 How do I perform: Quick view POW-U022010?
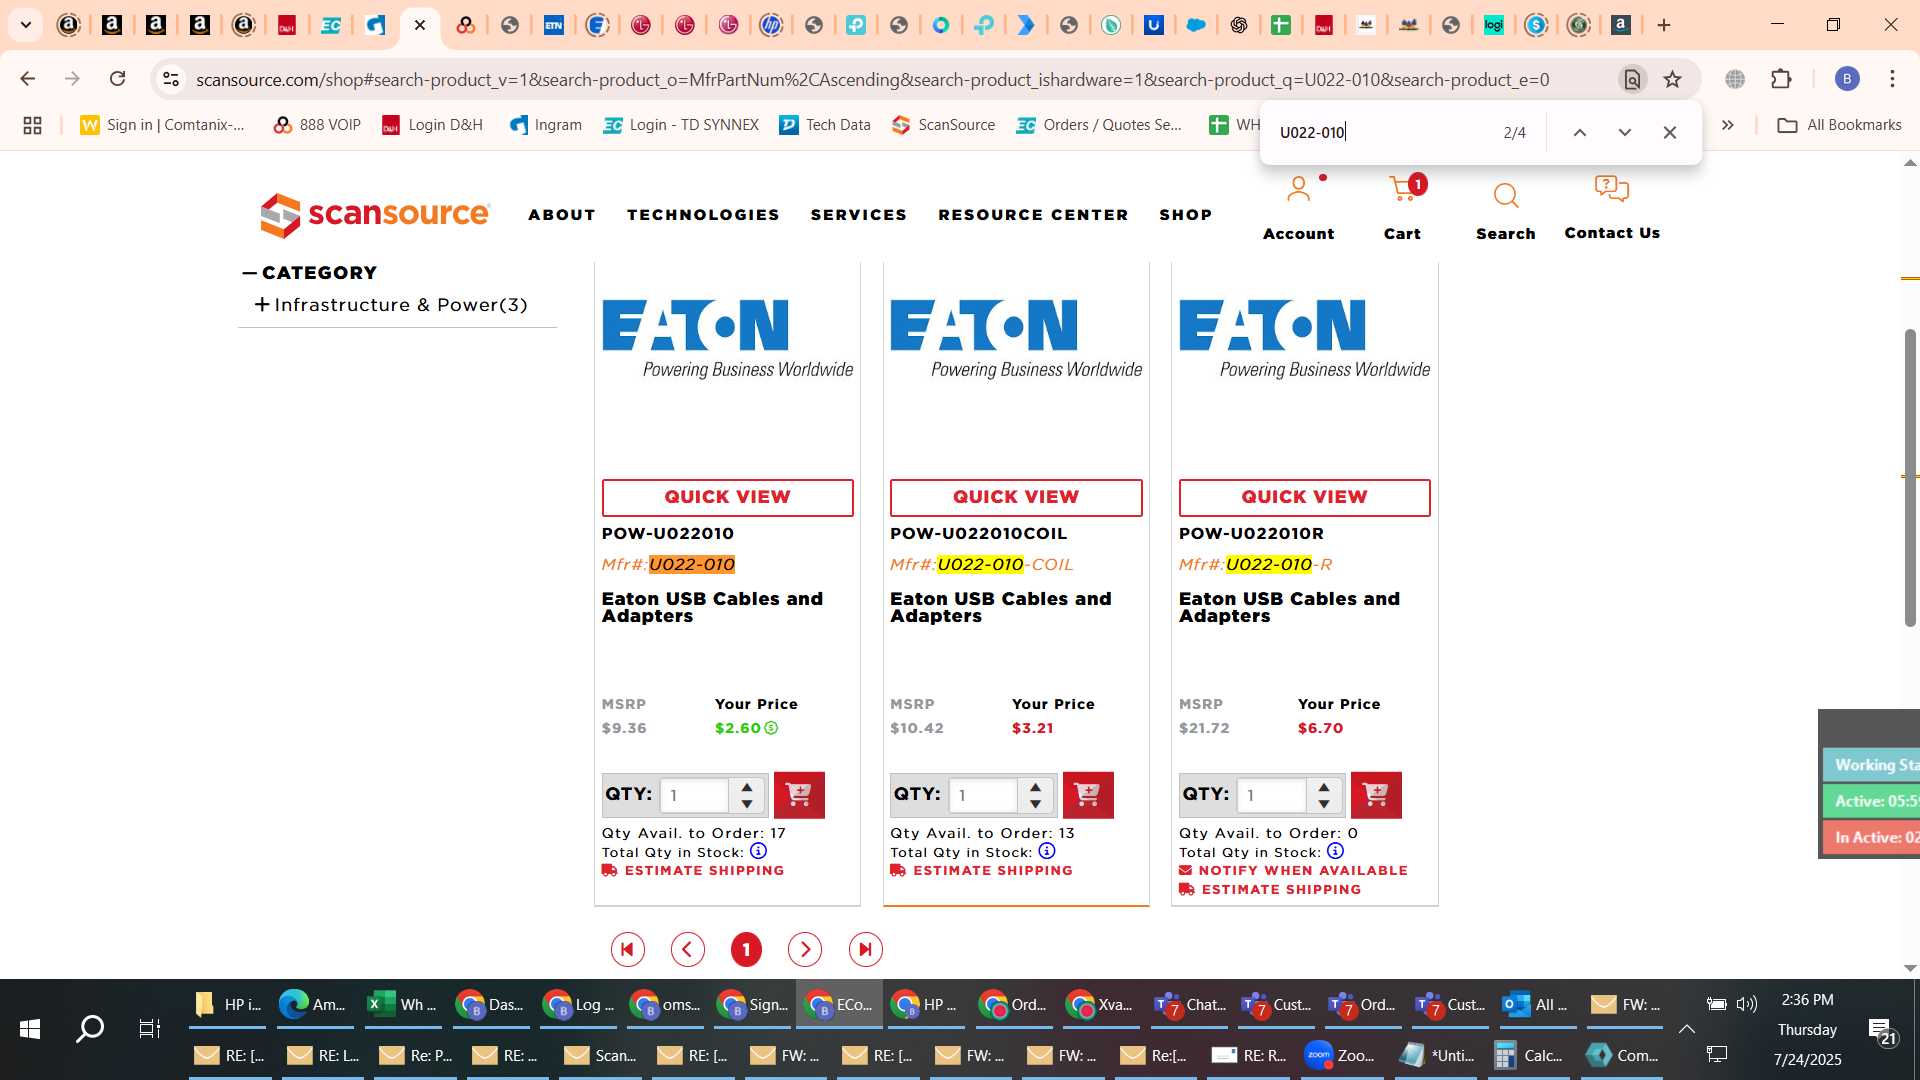727,497
